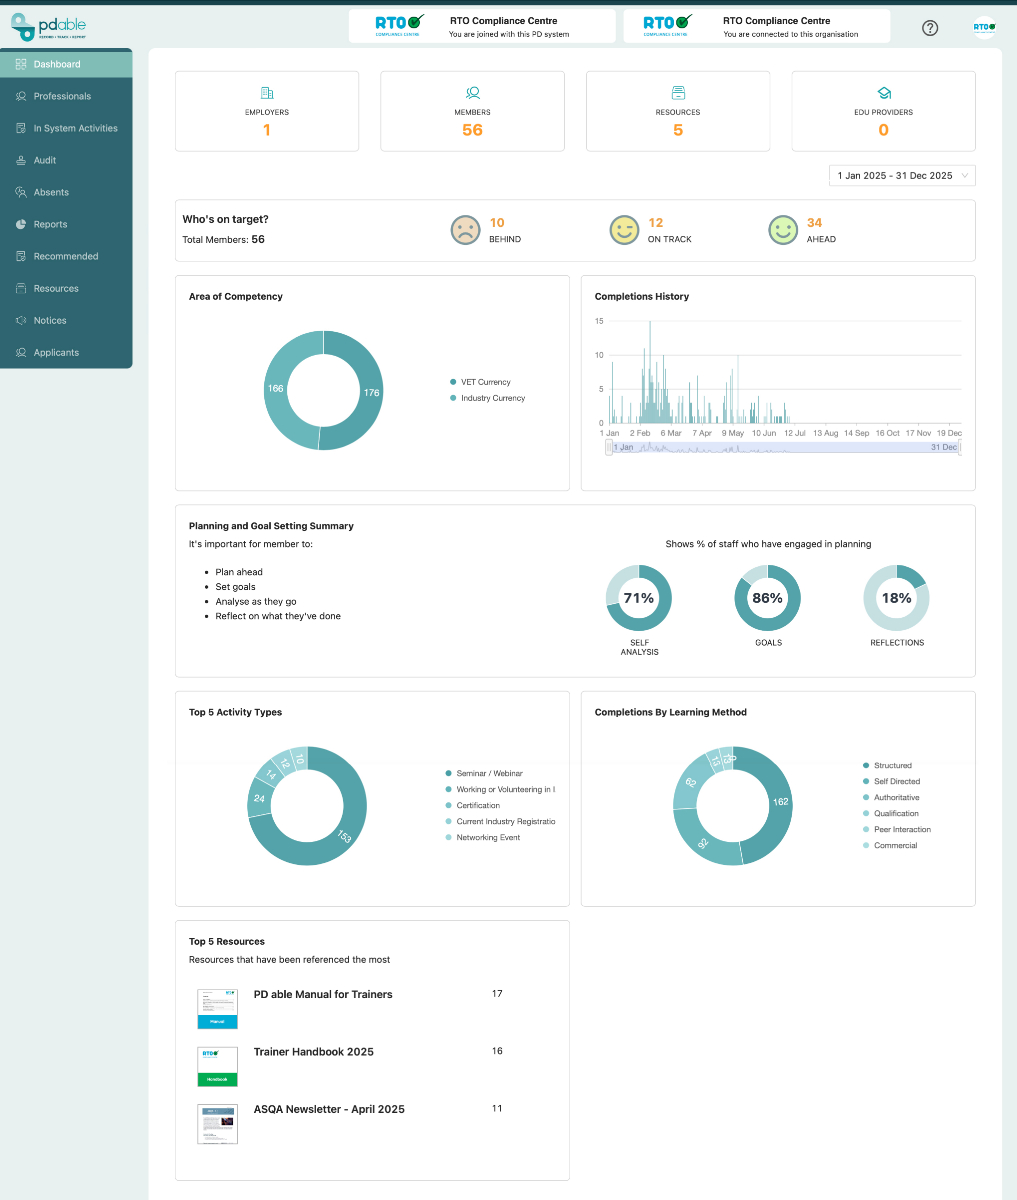This screenshot has height=1200, width=1017.
Task: Click the Notices megaphone icon
Action: tap(20, 320)
